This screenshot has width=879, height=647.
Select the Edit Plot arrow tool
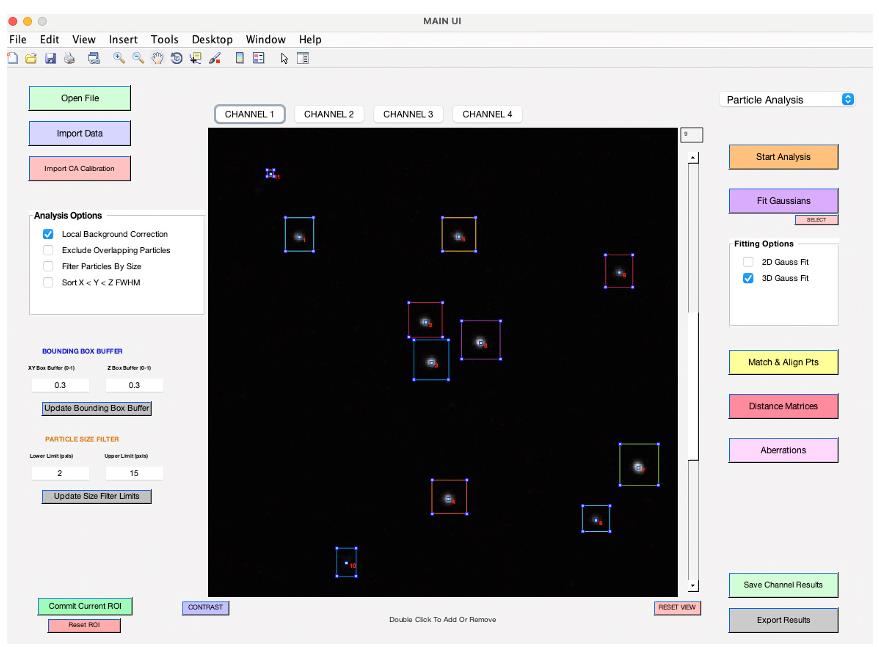point(284,58)
